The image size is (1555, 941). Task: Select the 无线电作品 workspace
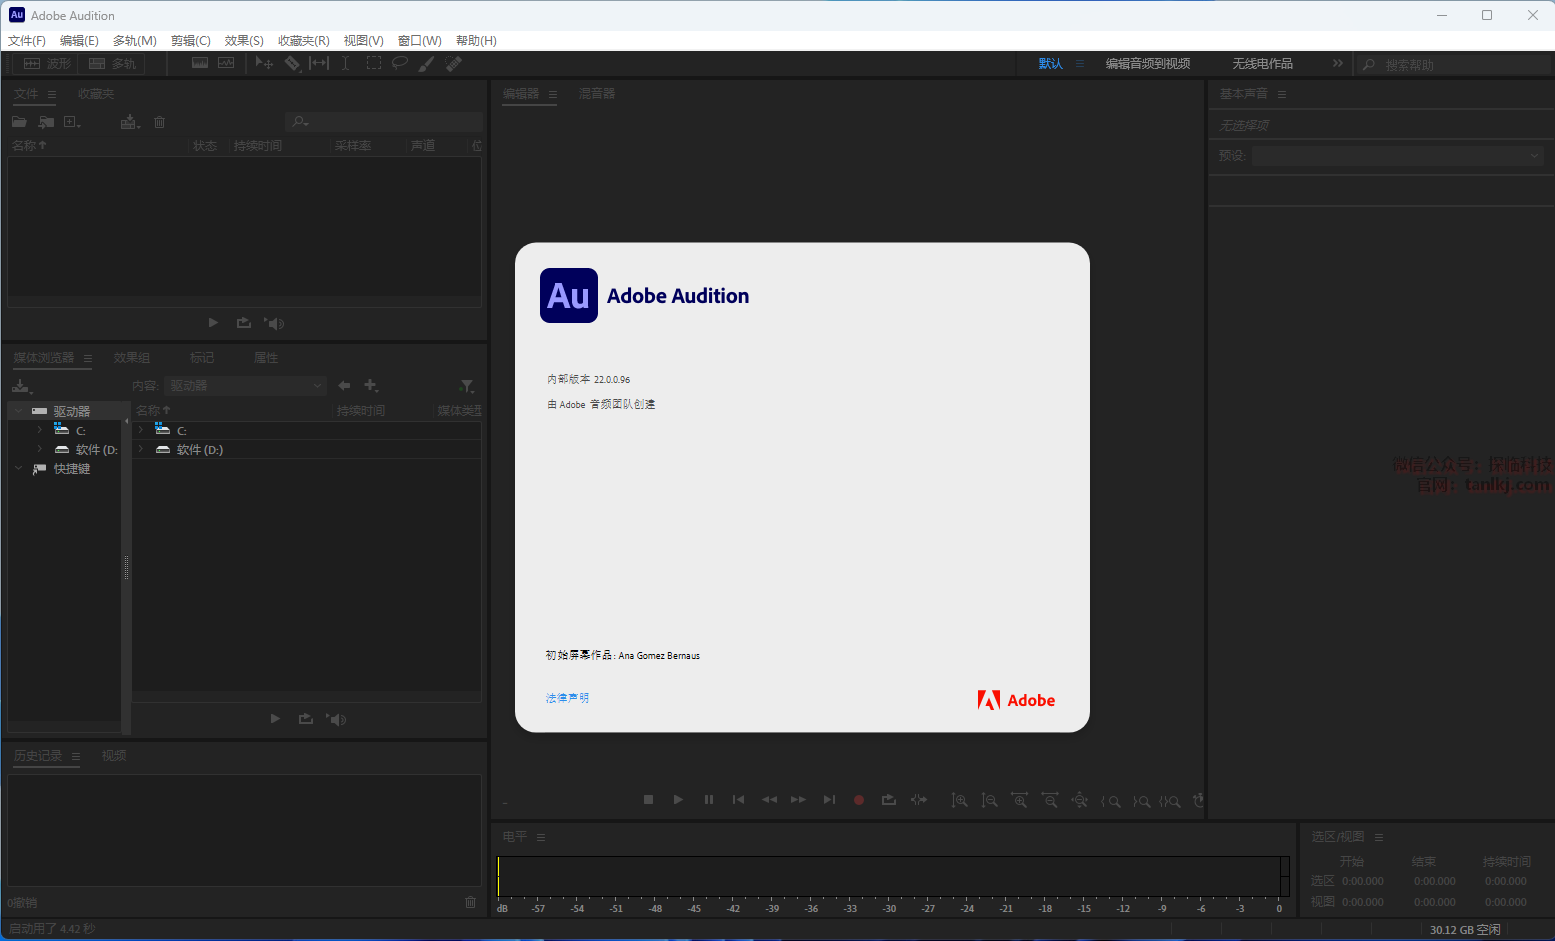pyautogui.click(x=1262, y=64)
